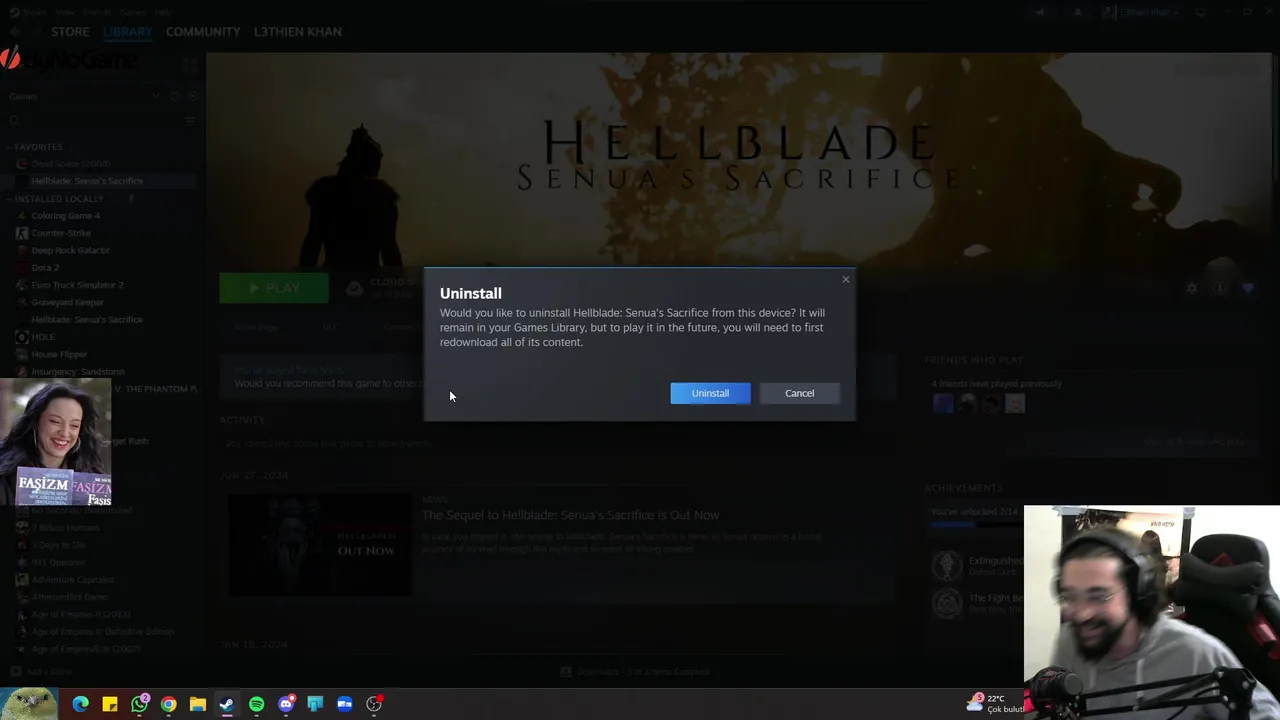Select Euro Truck Simulator 2
Screen dimensions: 1280x720
[77, 285]
